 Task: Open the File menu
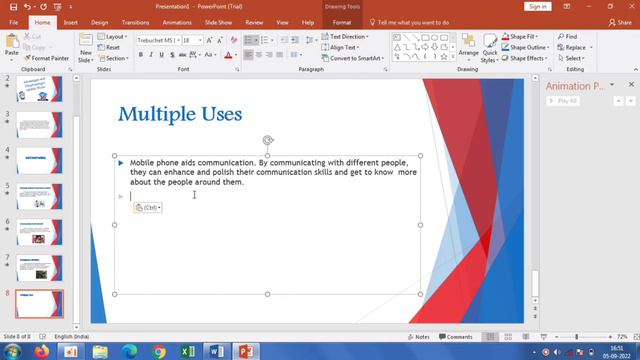(14, 22)
